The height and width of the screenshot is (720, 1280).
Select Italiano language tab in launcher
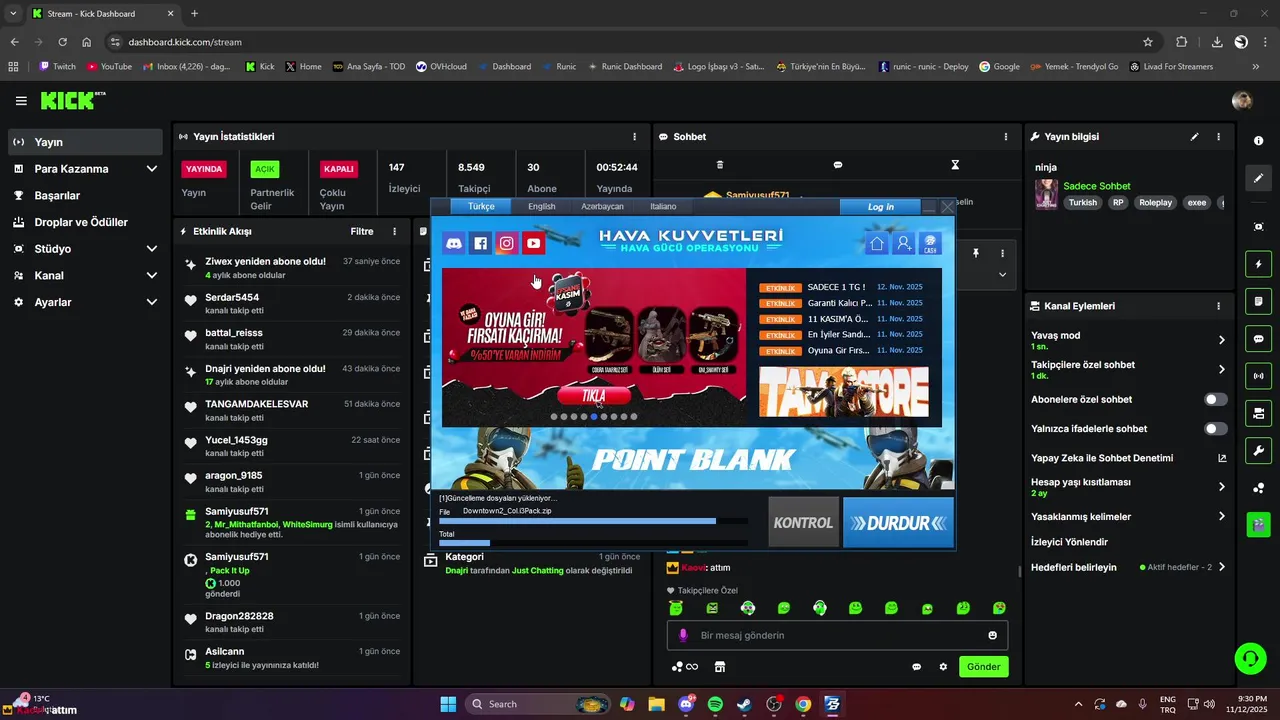(663, 206)
